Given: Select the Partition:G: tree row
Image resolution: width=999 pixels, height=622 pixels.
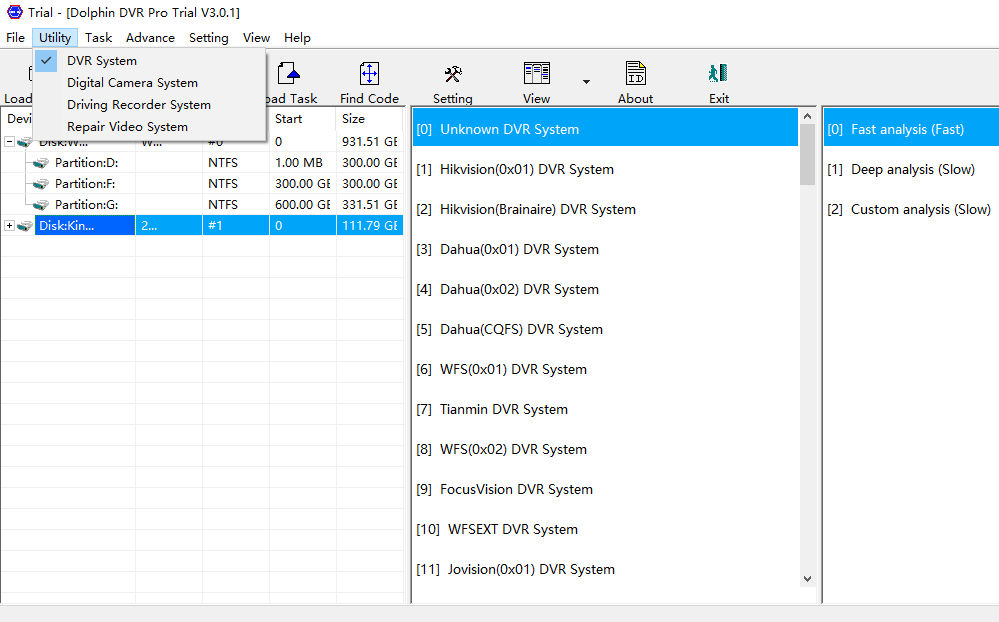Looking at the screenshot, I should (201, 205).
